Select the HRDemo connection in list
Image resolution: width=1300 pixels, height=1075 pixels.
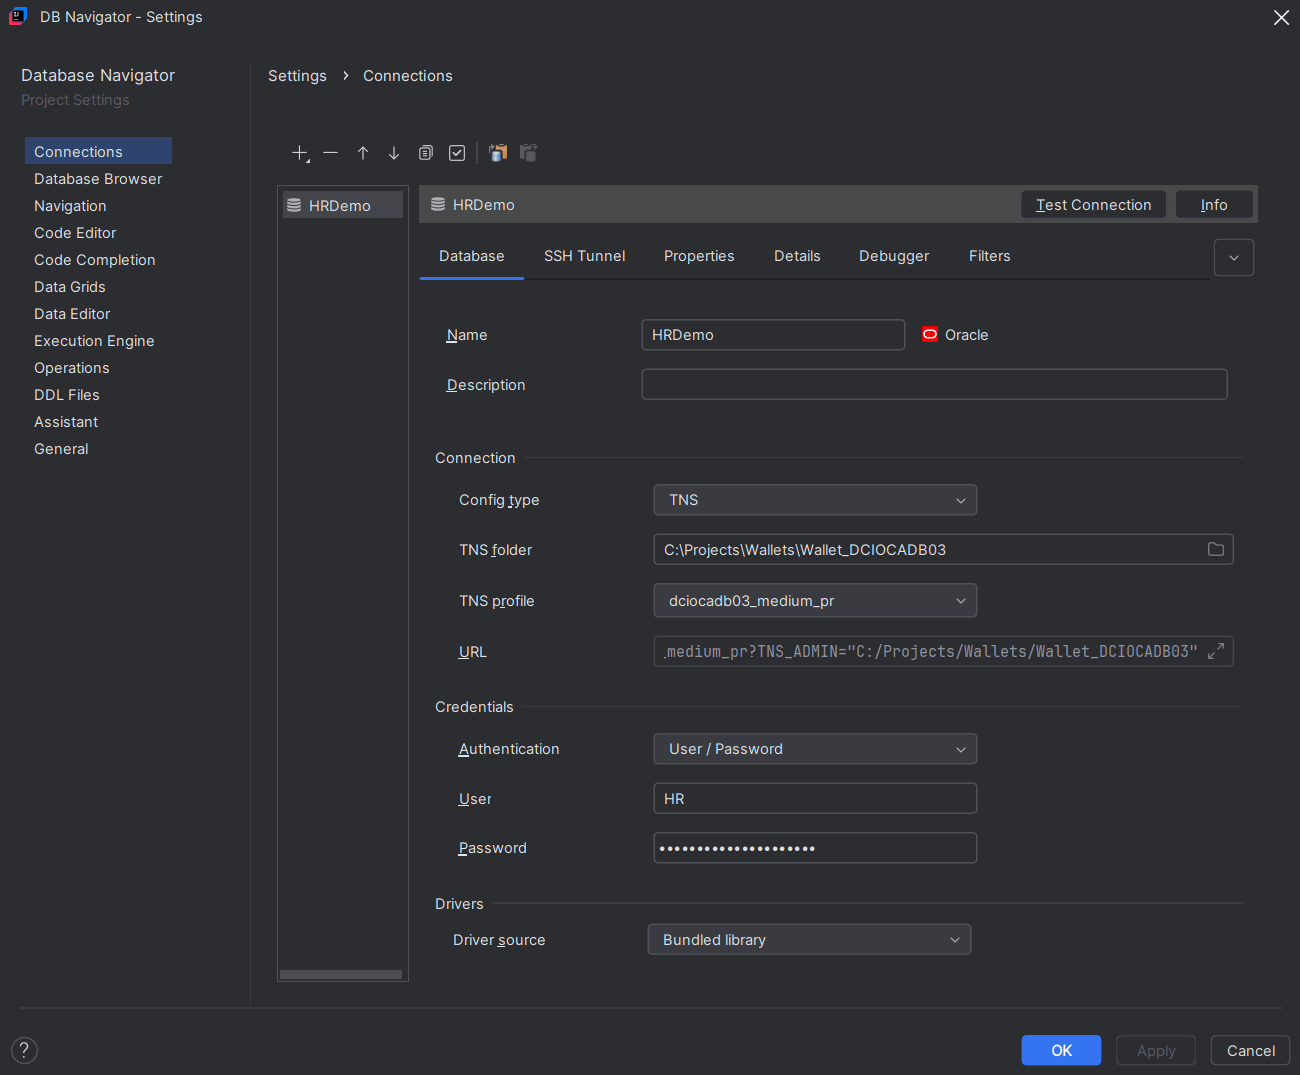coord(343,205)
